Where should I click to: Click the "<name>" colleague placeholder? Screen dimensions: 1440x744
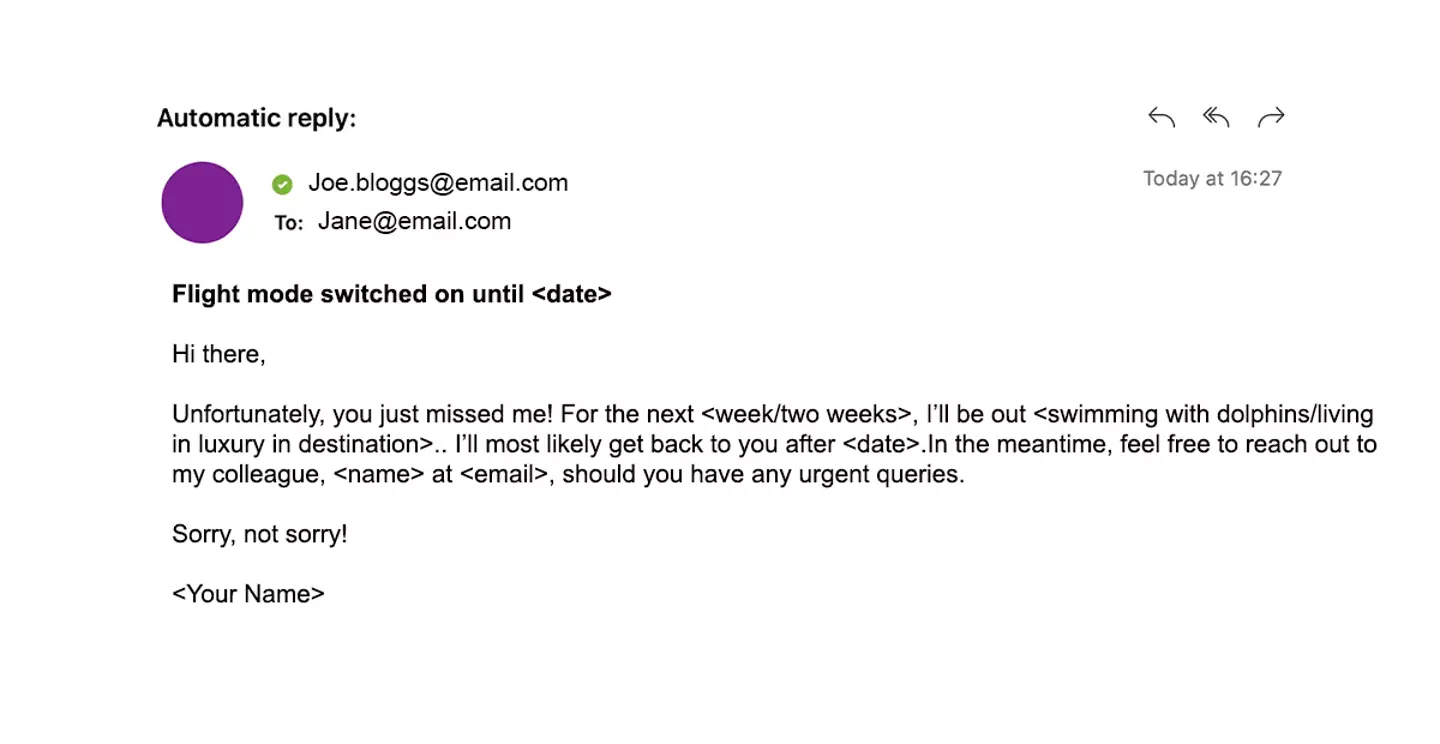tap(378, 474)
